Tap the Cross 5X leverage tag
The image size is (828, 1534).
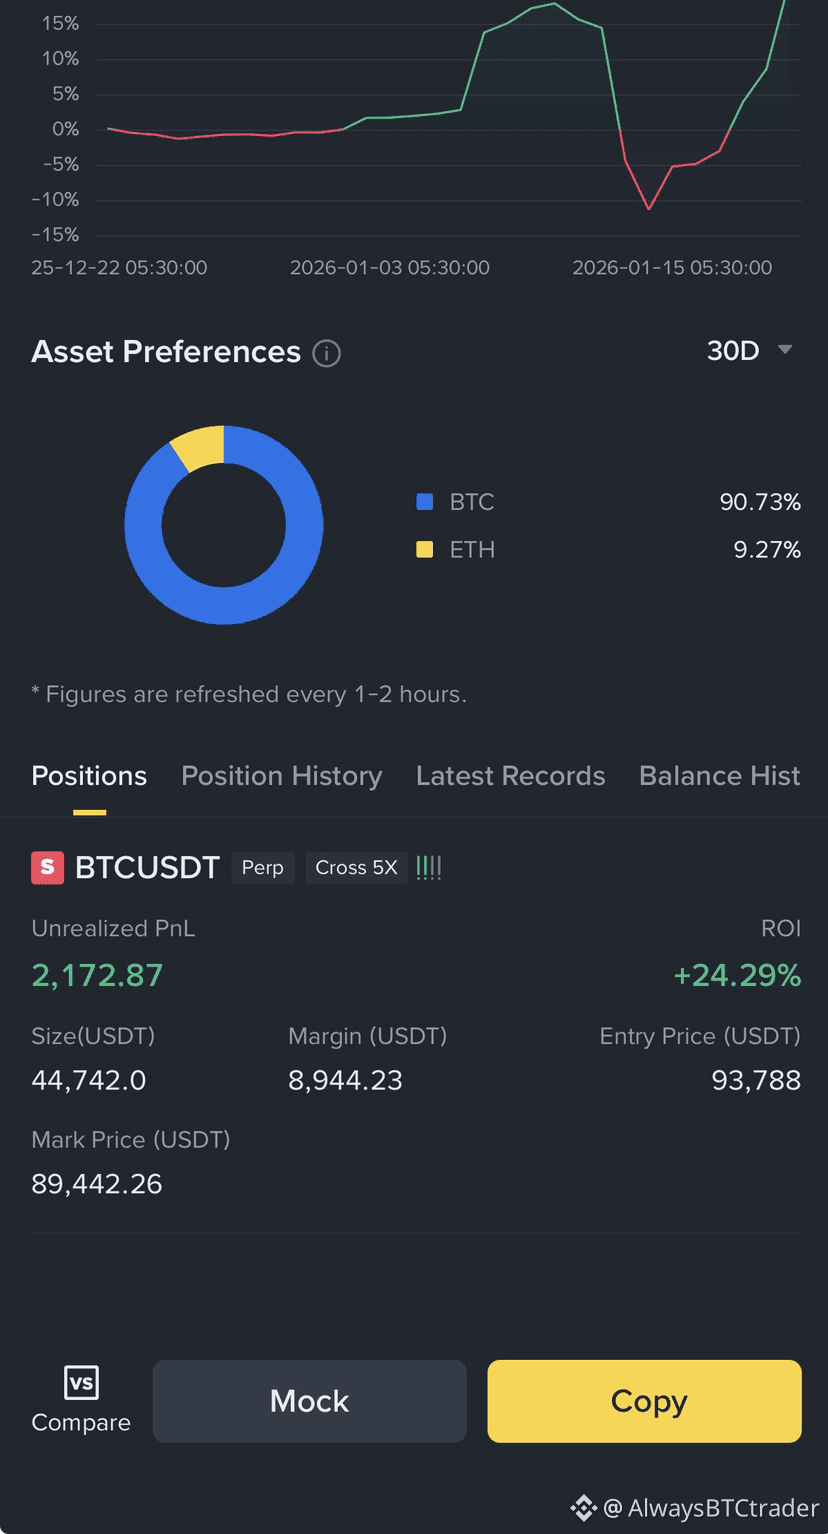(357, 868)
